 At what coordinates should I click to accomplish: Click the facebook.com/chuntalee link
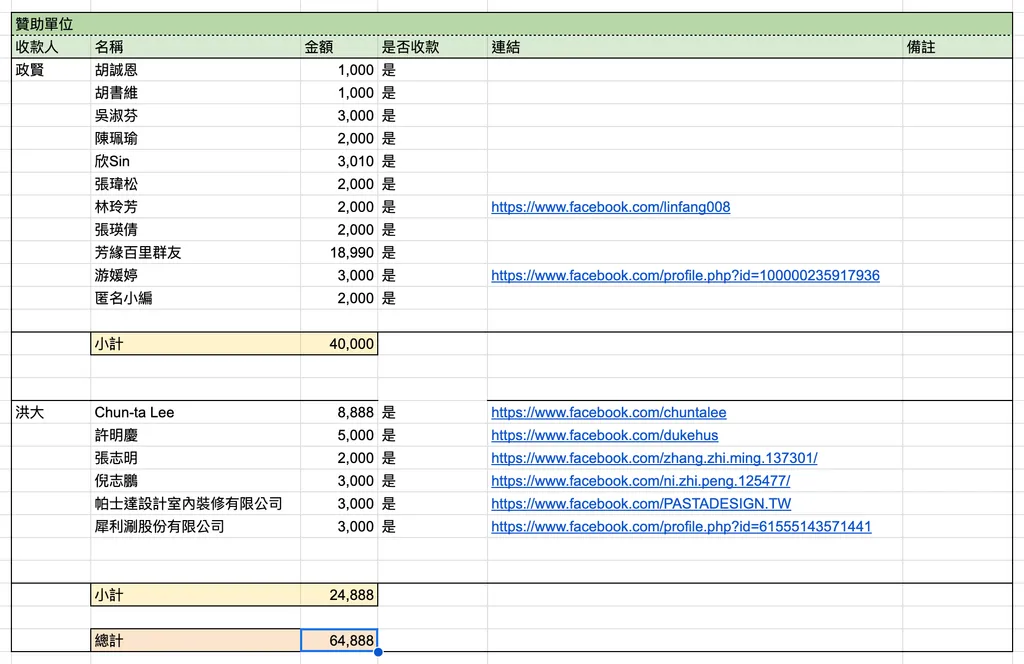click(609, 413)
